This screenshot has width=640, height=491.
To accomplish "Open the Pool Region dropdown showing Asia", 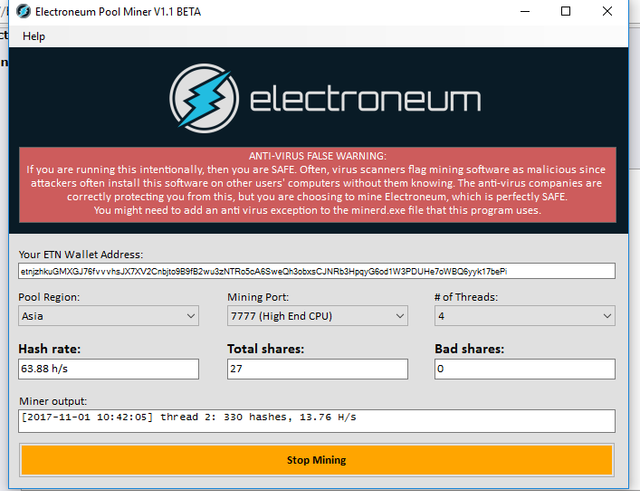I will pyautogui.click(x=109, y=316).
